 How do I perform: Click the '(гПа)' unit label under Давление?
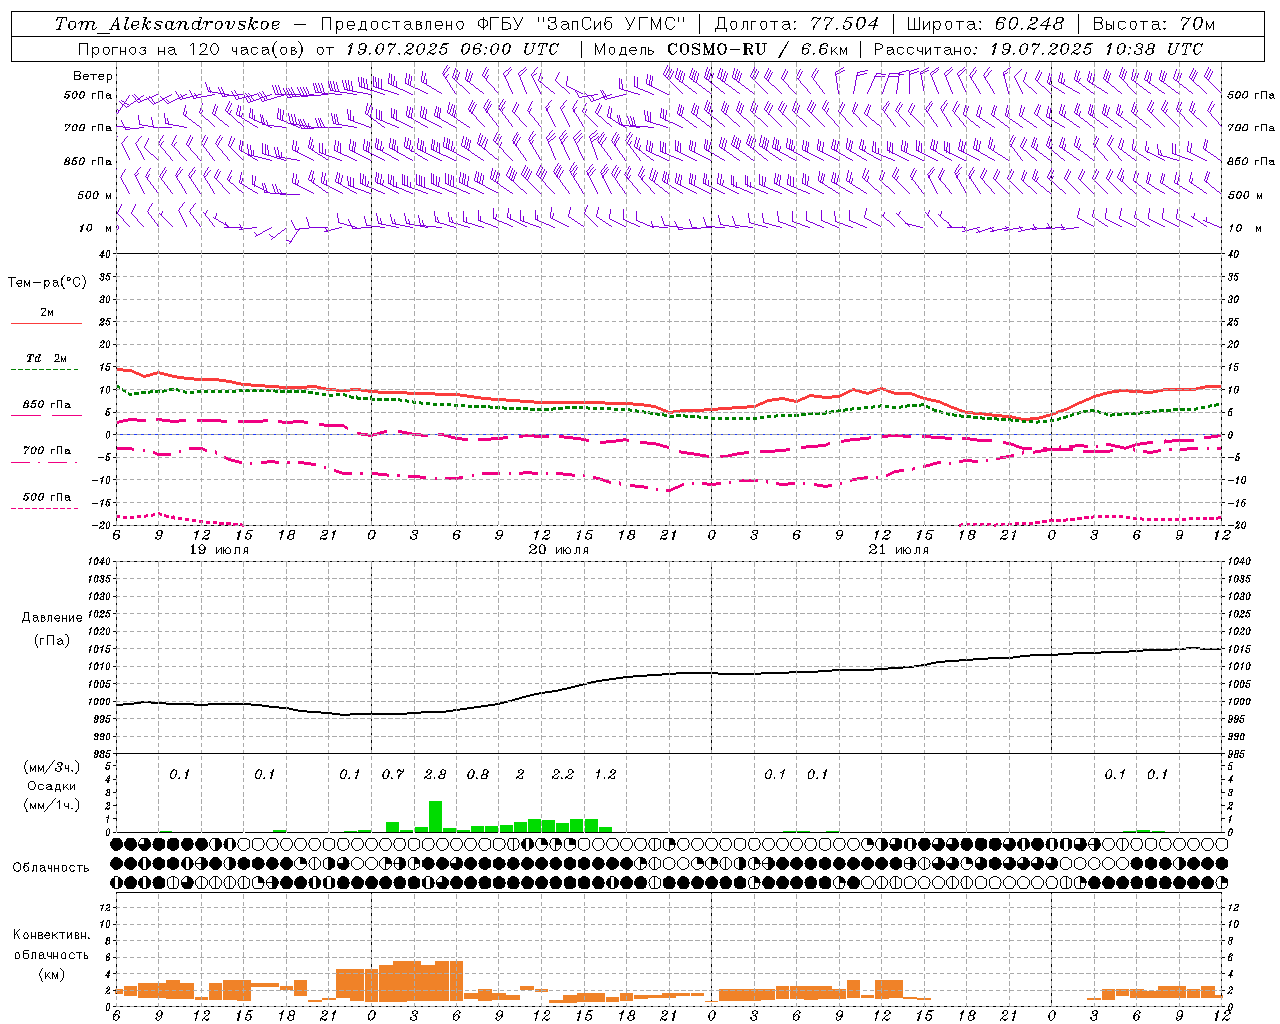[52, 640]
